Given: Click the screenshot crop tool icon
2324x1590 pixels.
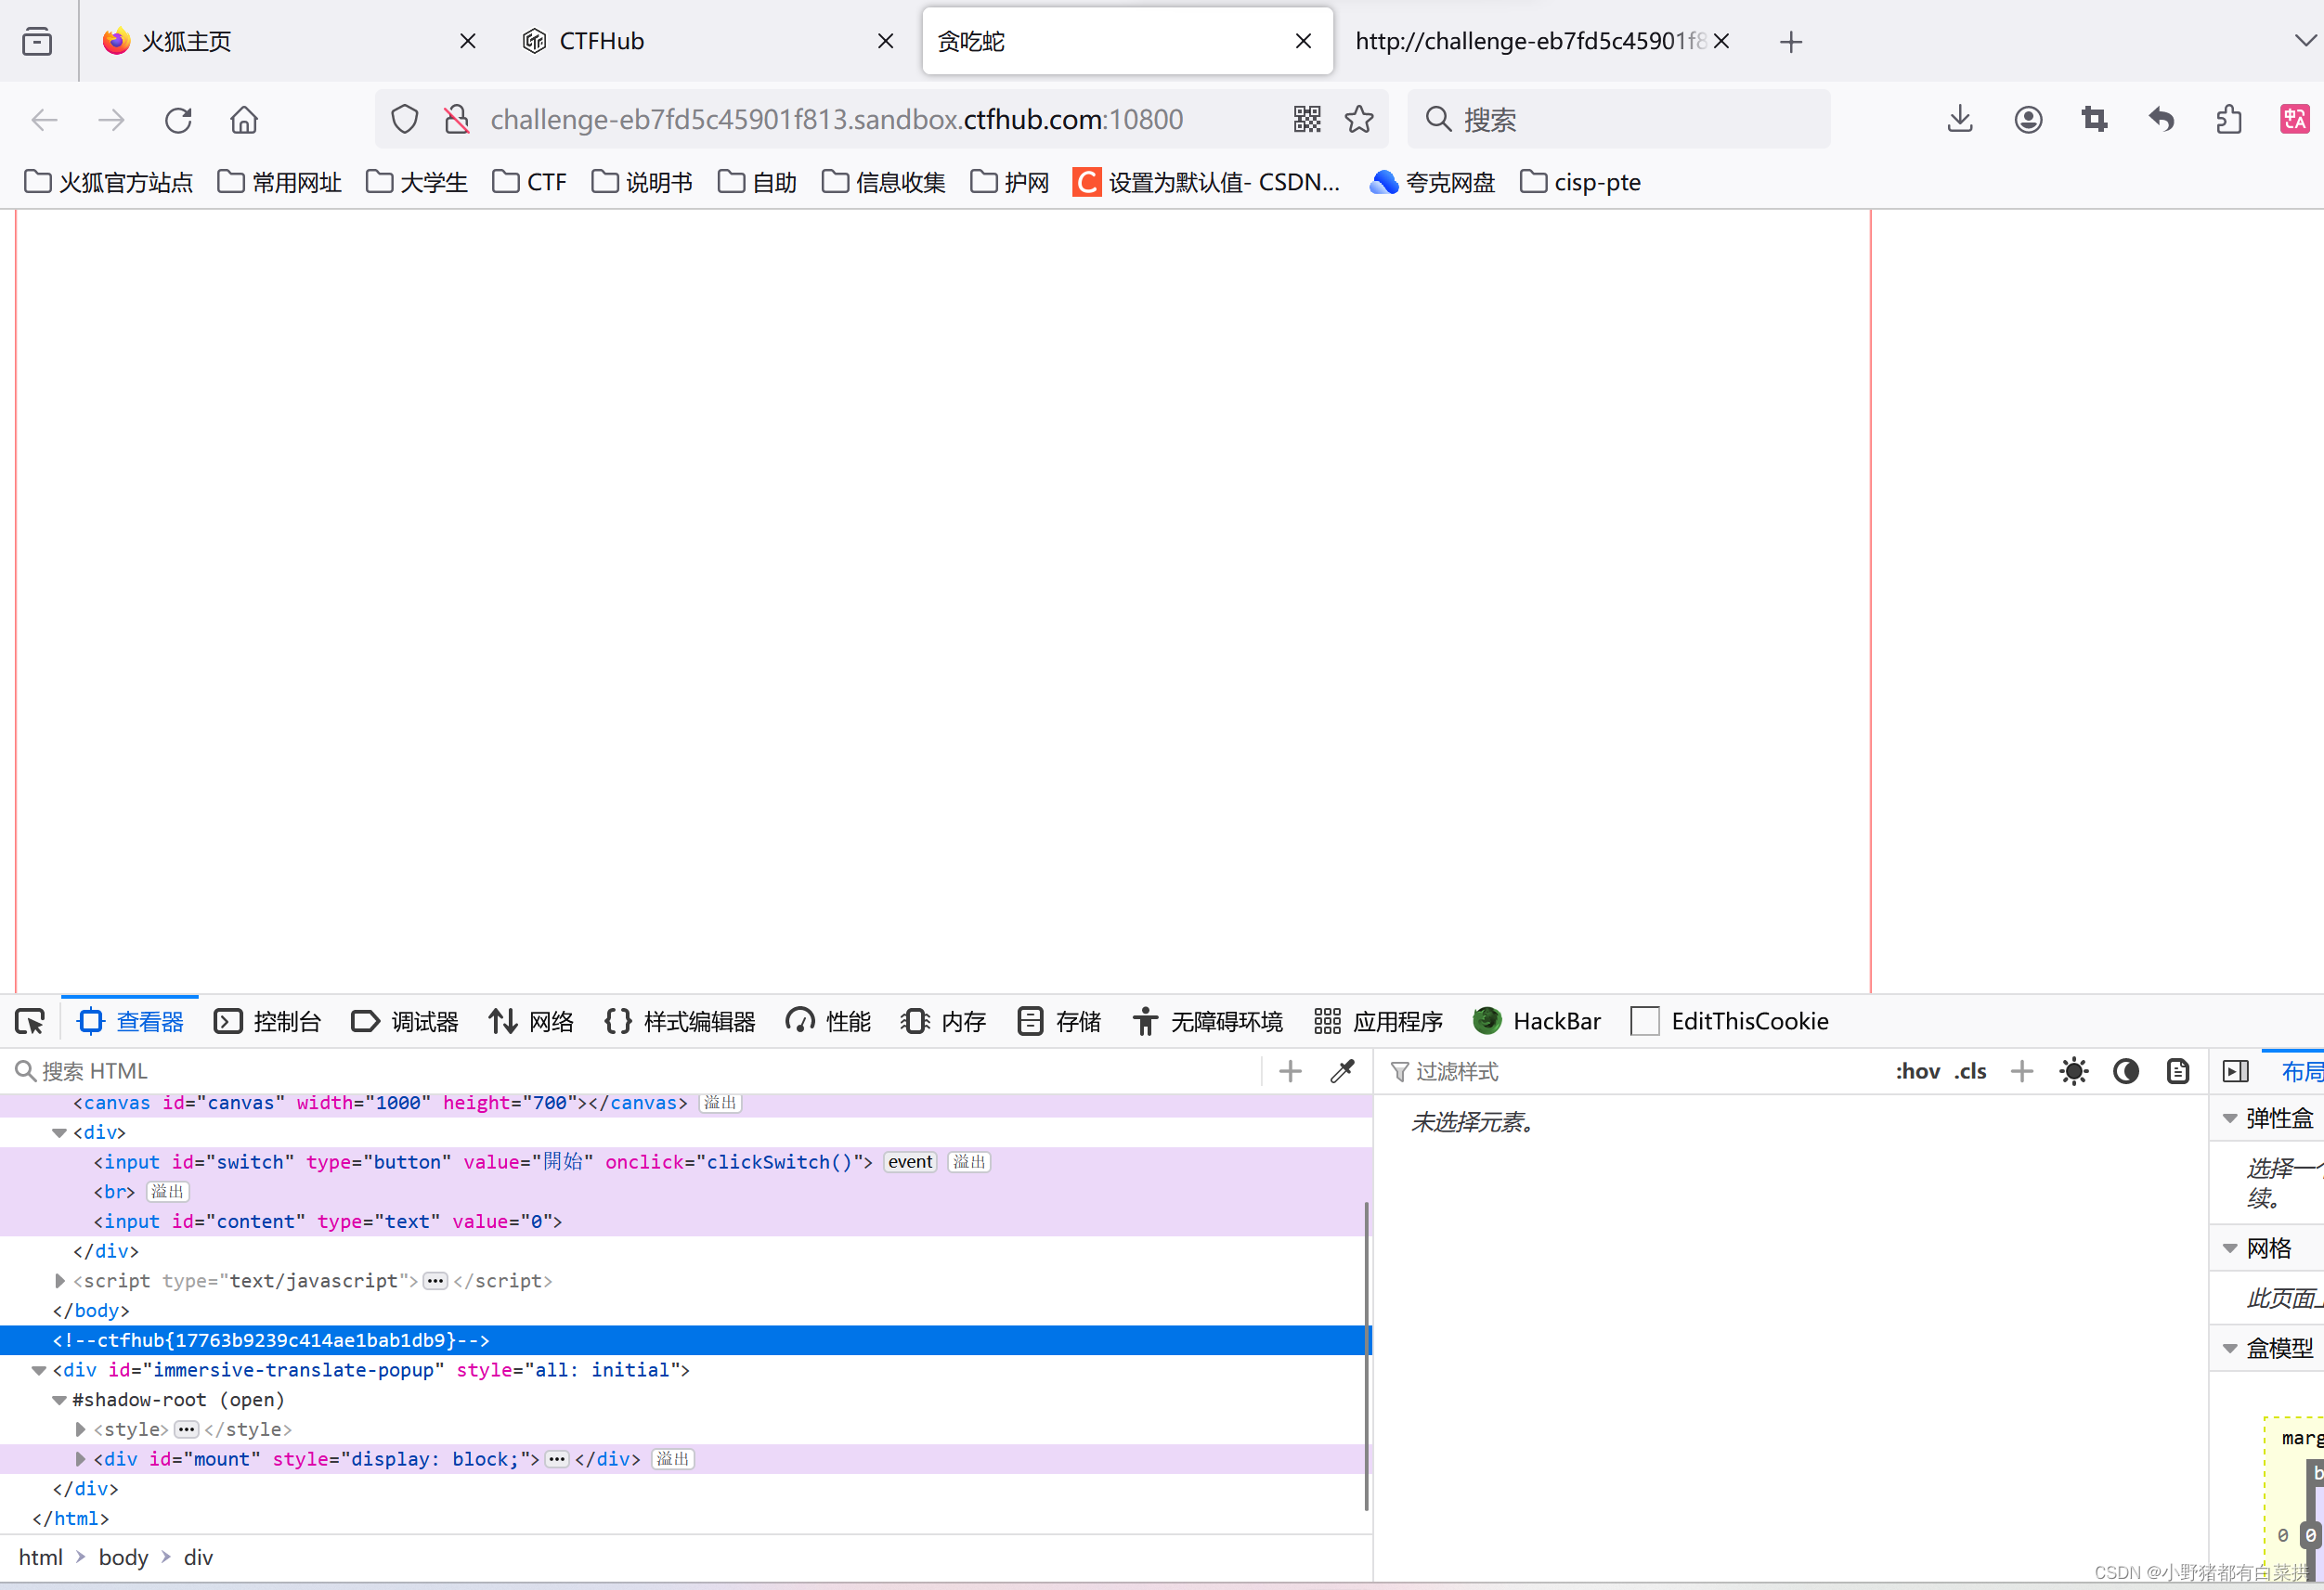Looking at the screenshot, I should [2094, 120].
